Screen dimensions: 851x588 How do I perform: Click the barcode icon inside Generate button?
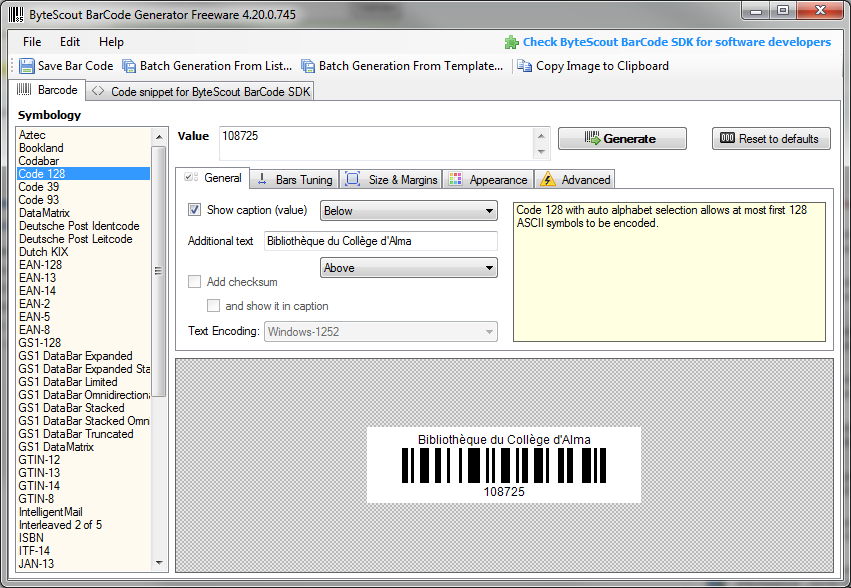(592, 138)
